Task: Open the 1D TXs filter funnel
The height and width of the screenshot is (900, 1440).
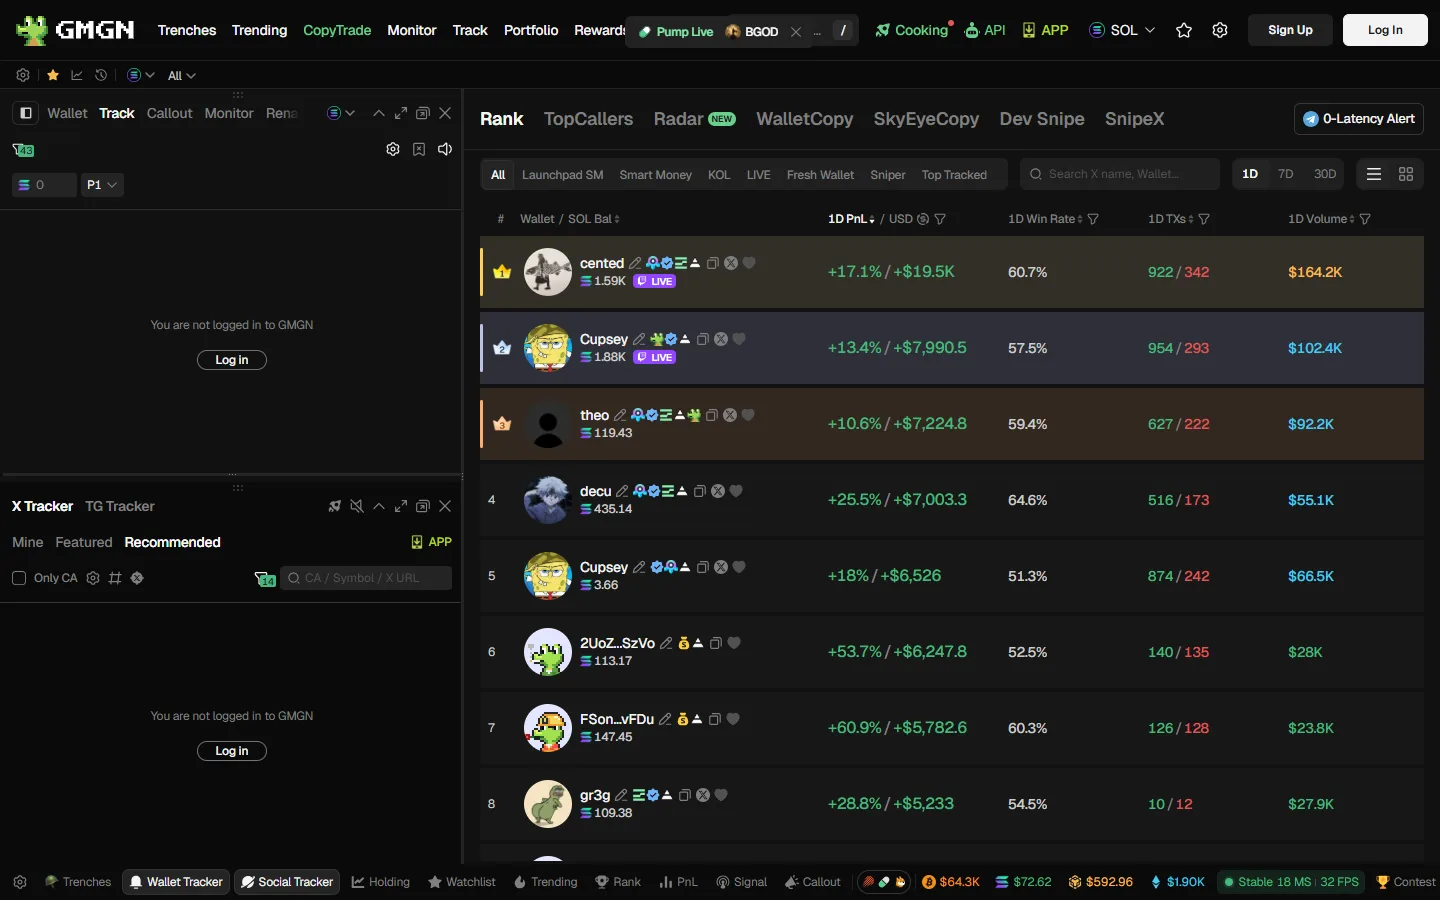Action: [1204, 219]
